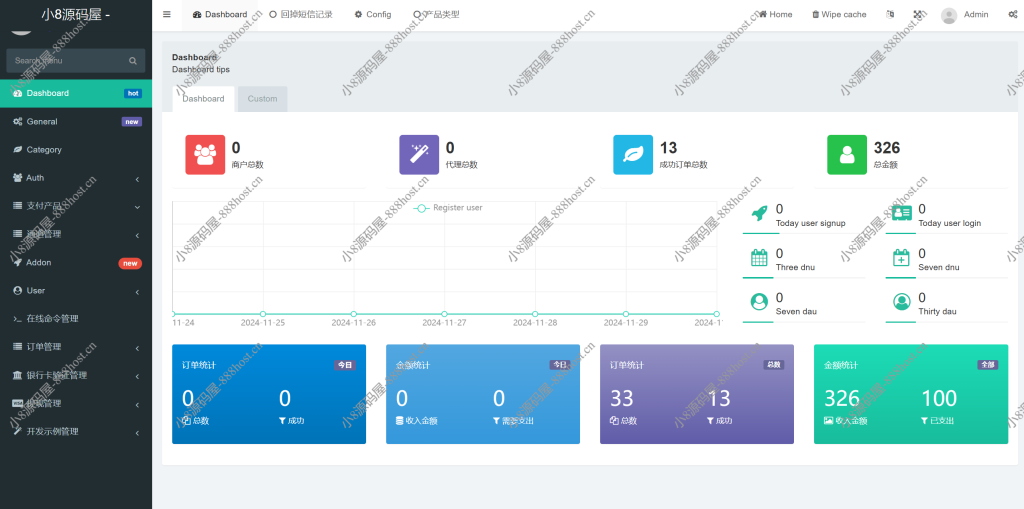The image size is (1024, 509).
Task: Click the Today user signup label
Action: pyautogui.click(x=810, y=223)
